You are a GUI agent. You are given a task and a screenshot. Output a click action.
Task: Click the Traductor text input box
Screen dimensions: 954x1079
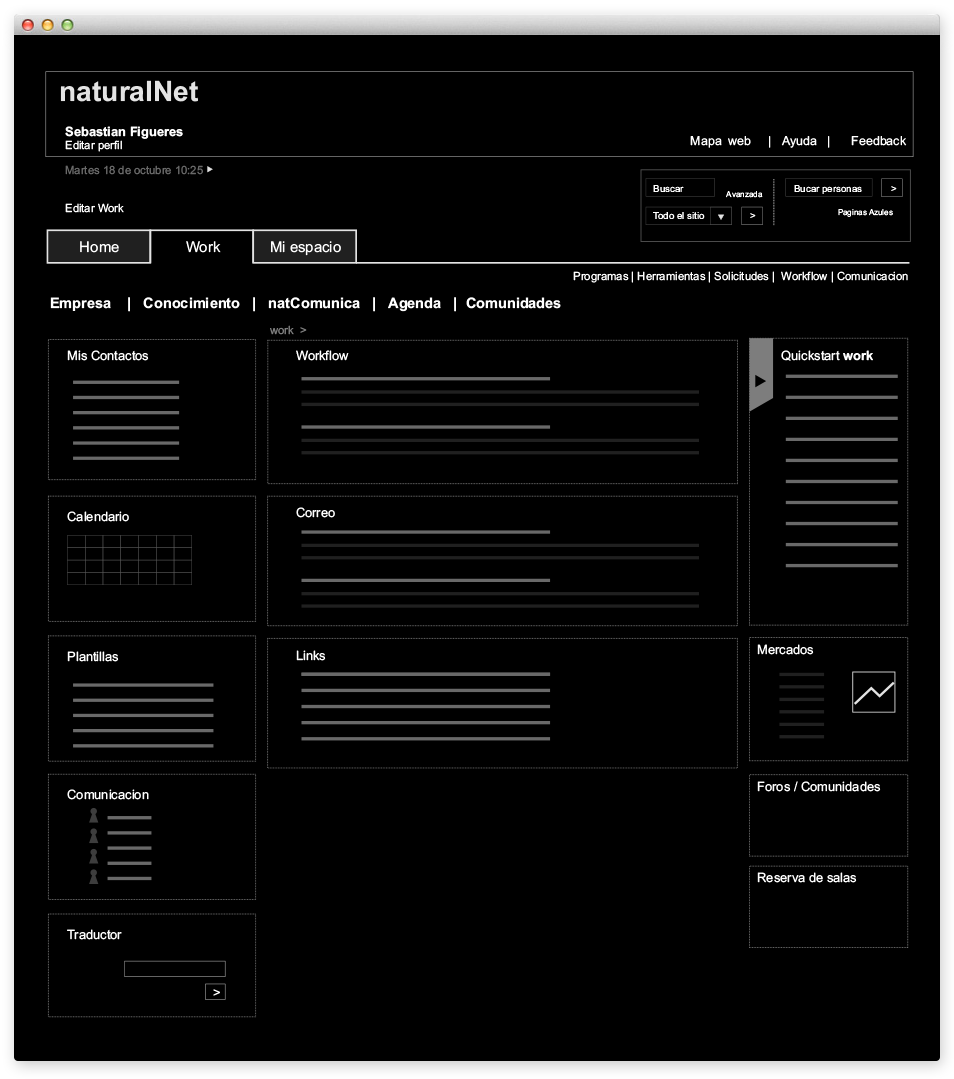(x=175, y=968)
